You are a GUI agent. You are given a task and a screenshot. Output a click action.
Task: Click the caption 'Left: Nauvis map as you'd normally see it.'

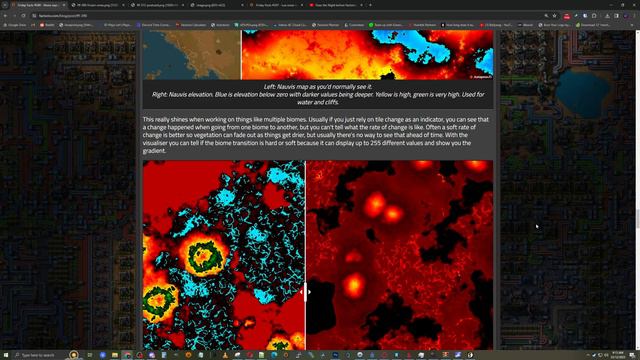318,87
